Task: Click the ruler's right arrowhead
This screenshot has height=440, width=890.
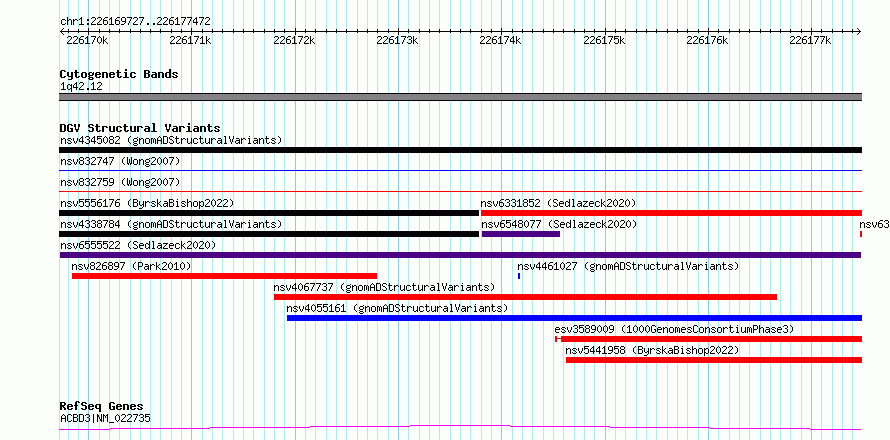Action: point(859,31)
